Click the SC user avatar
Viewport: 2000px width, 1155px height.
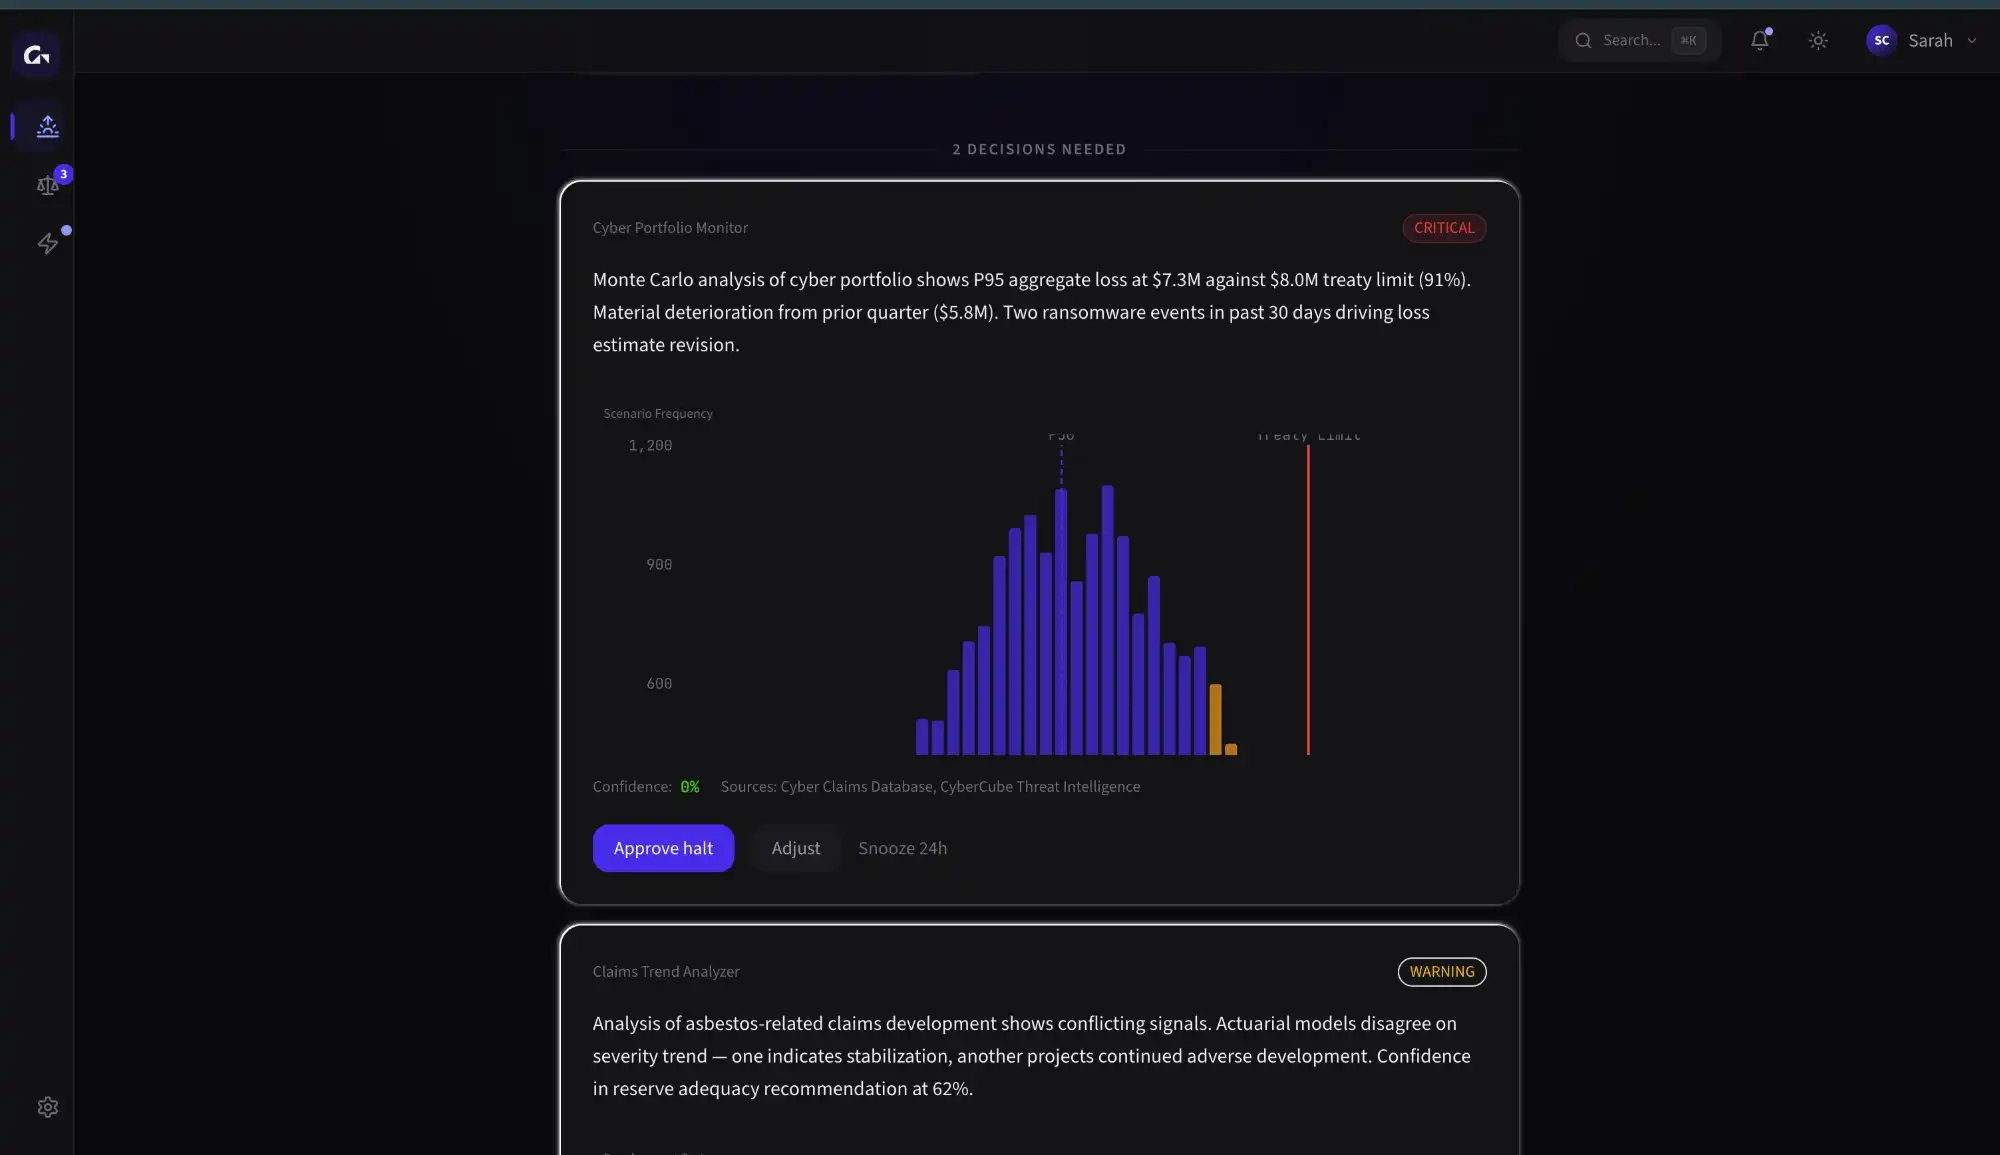point(1881,41)
